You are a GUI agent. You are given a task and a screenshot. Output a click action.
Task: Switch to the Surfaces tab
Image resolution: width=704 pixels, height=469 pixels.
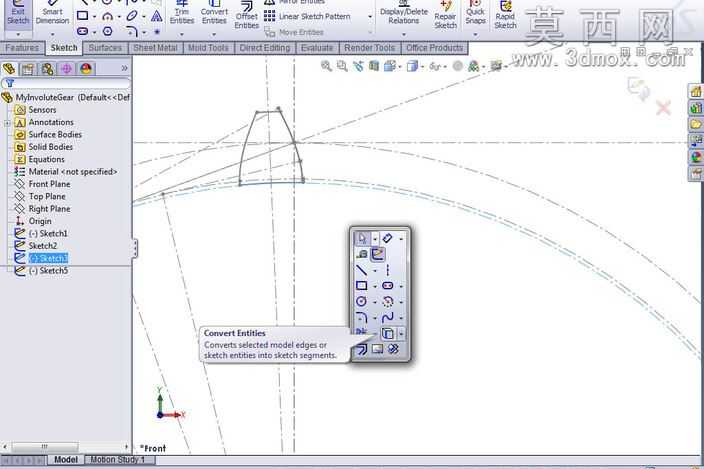click(x=105, y=48)
